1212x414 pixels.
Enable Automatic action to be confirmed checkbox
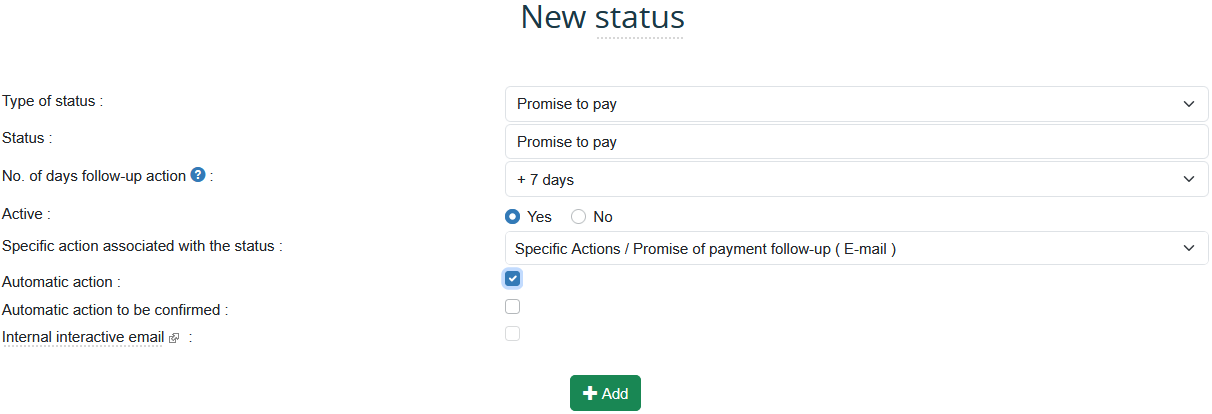click(x=513, y=307)
